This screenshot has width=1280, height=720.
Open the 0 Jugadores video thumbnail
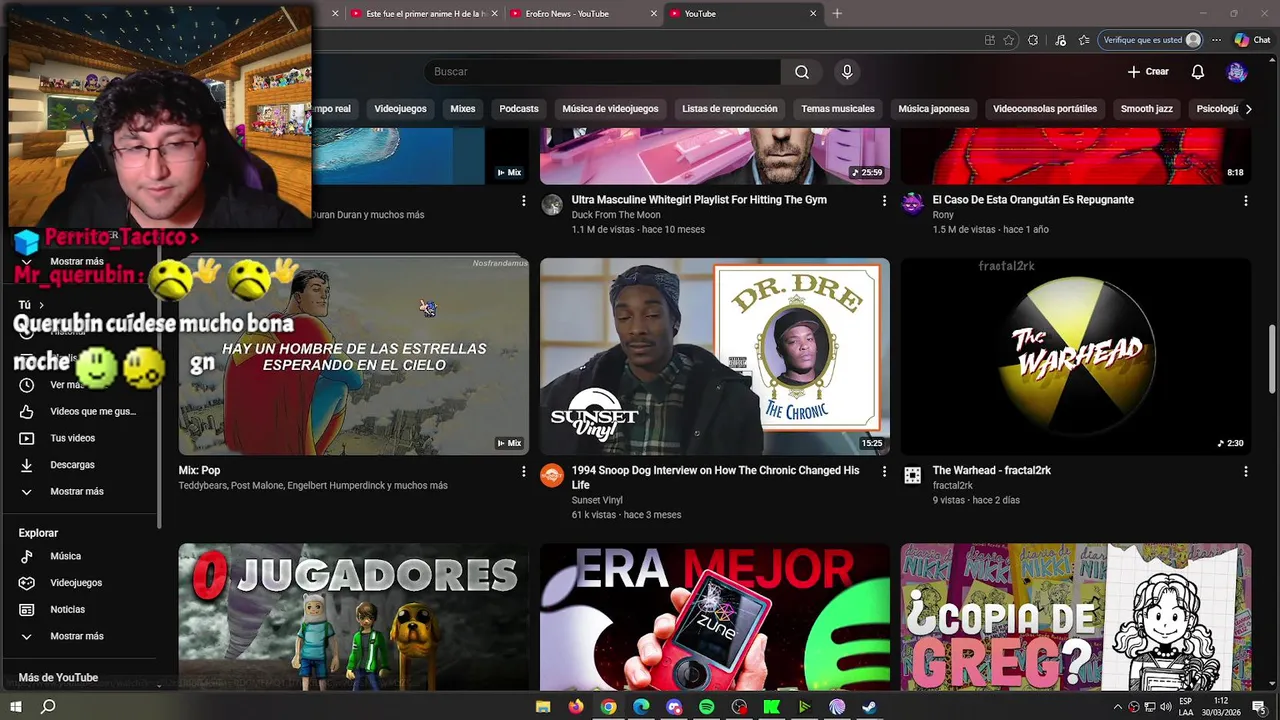tap(354, 617)
